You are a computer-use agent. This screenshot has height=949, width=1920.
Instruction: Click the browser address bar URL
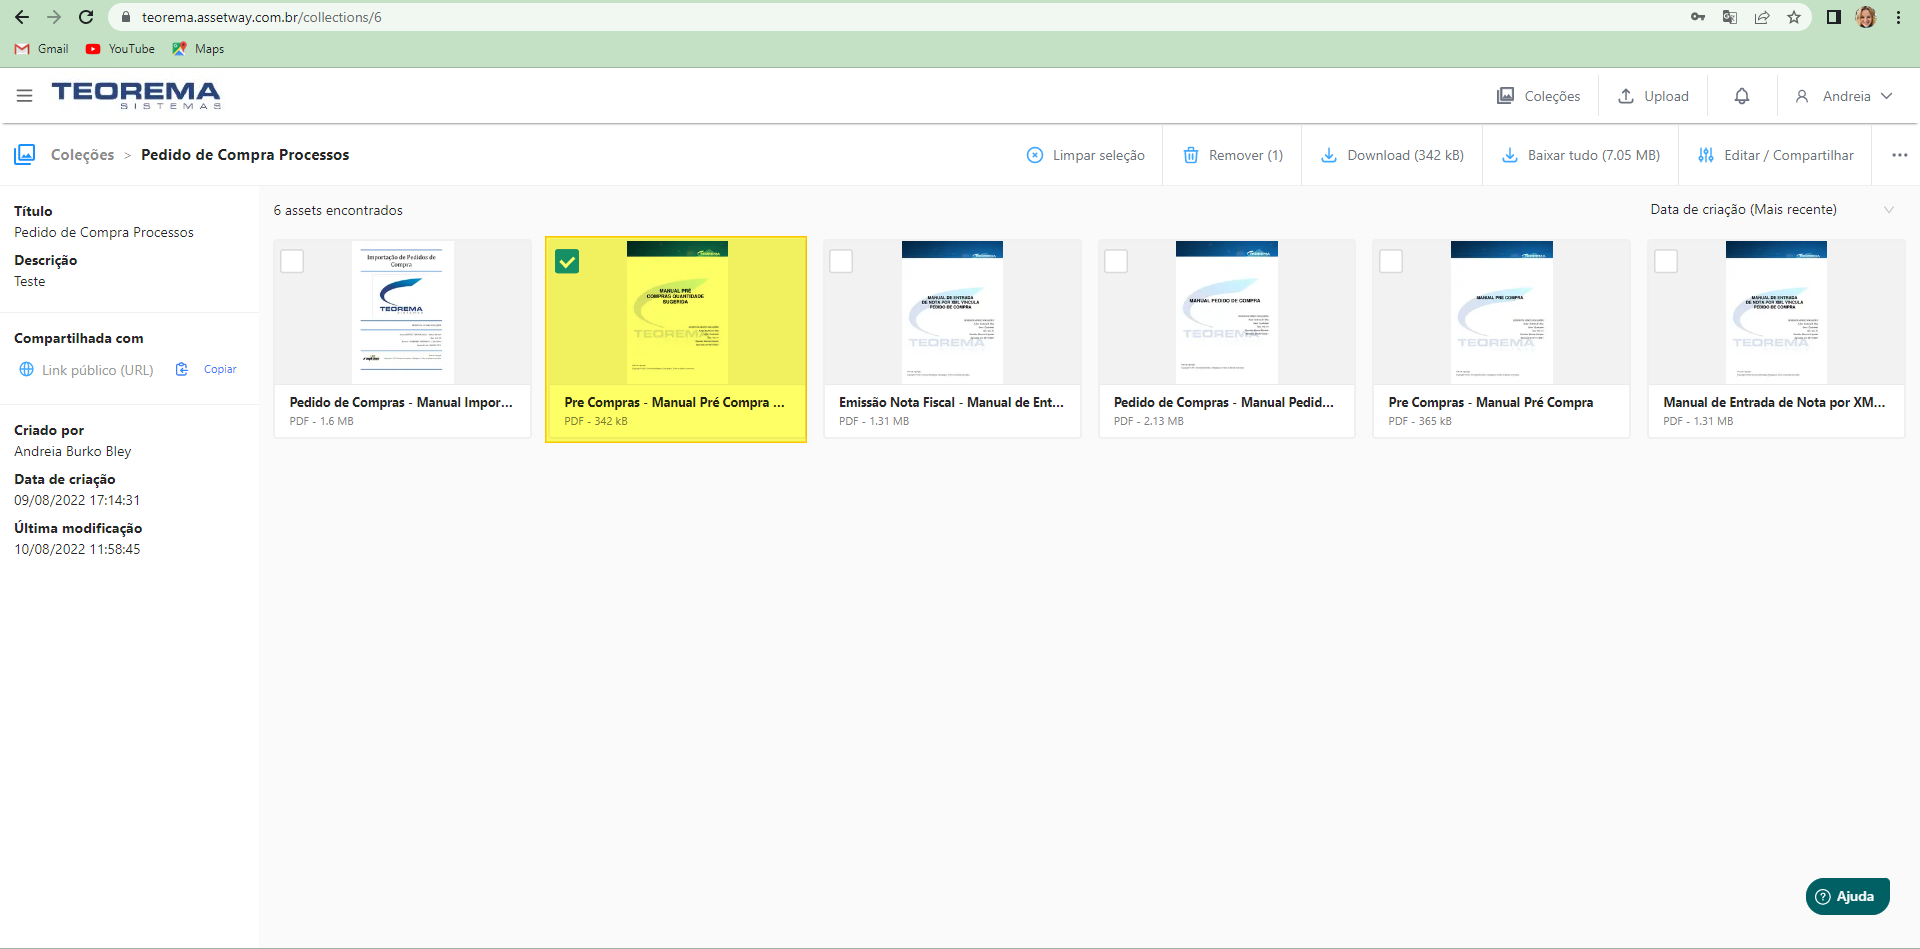point(261,17)
